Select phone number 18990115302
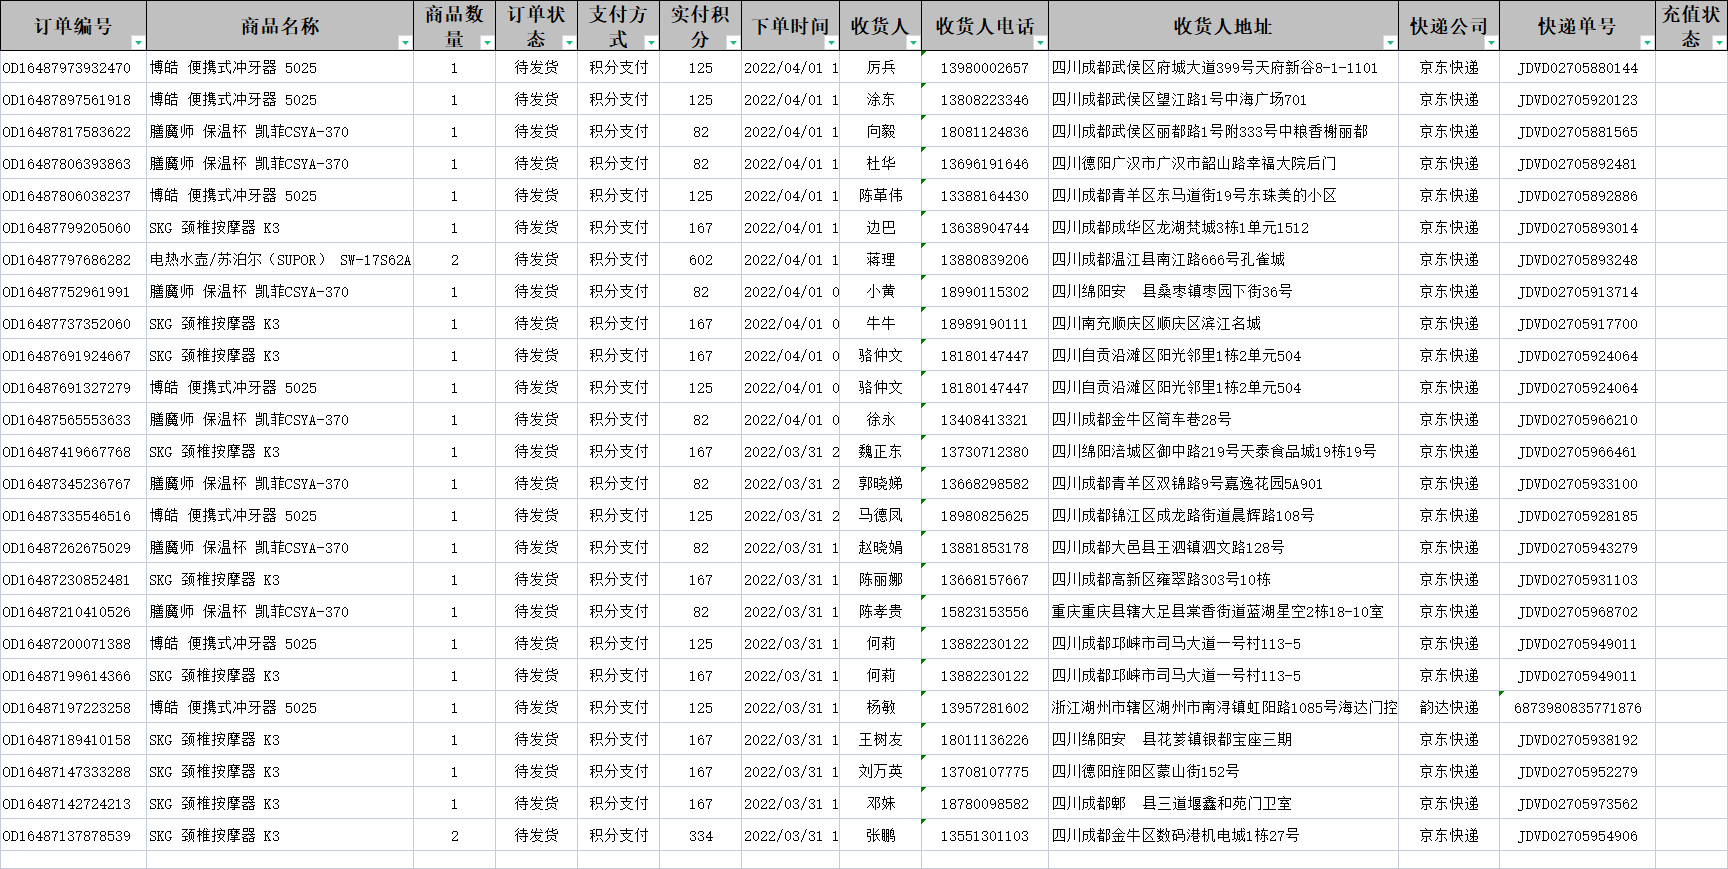The height and width of the screenshot is (869, 1728). point(984,292)
